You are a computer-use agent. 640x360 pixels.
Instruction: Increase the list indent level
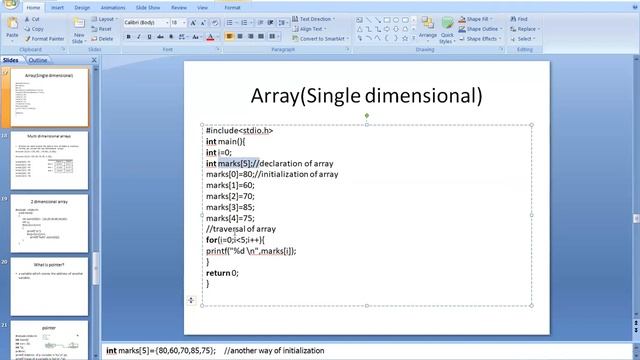pos(270,23)
